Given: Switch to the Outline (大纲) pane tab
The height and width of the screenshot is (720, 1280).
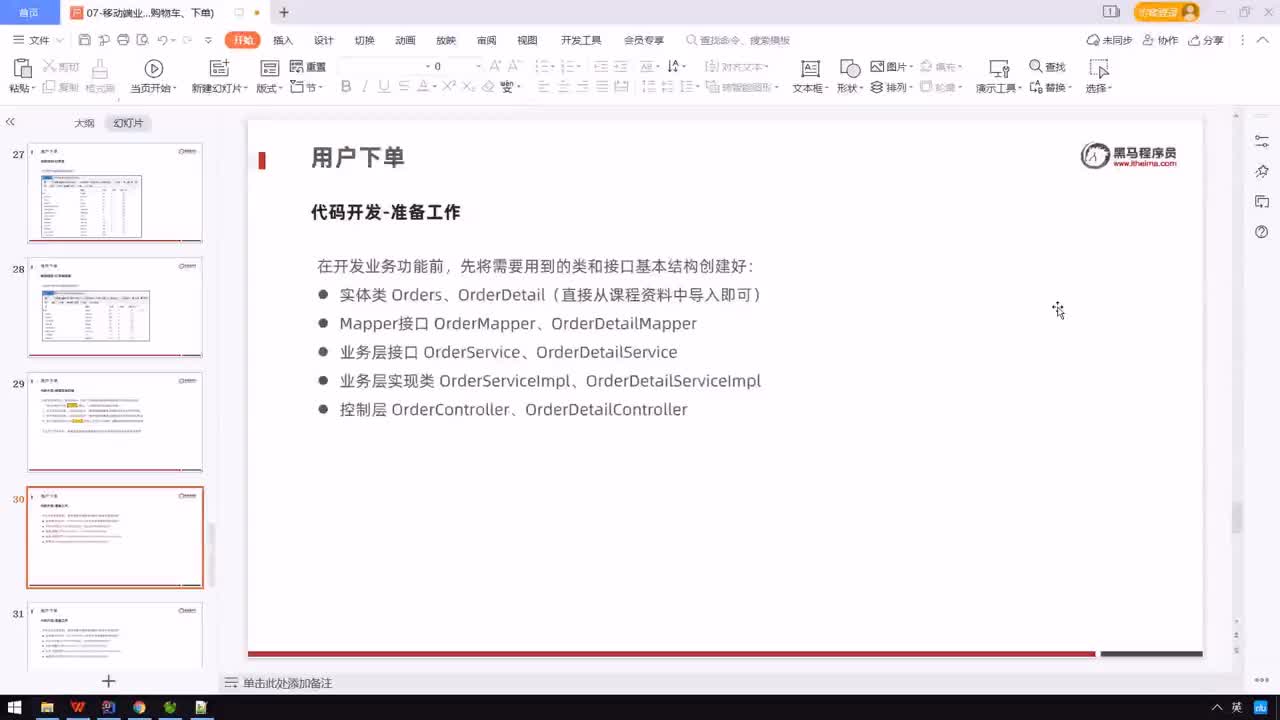Looking at the screenshot, I should [84, 123].
